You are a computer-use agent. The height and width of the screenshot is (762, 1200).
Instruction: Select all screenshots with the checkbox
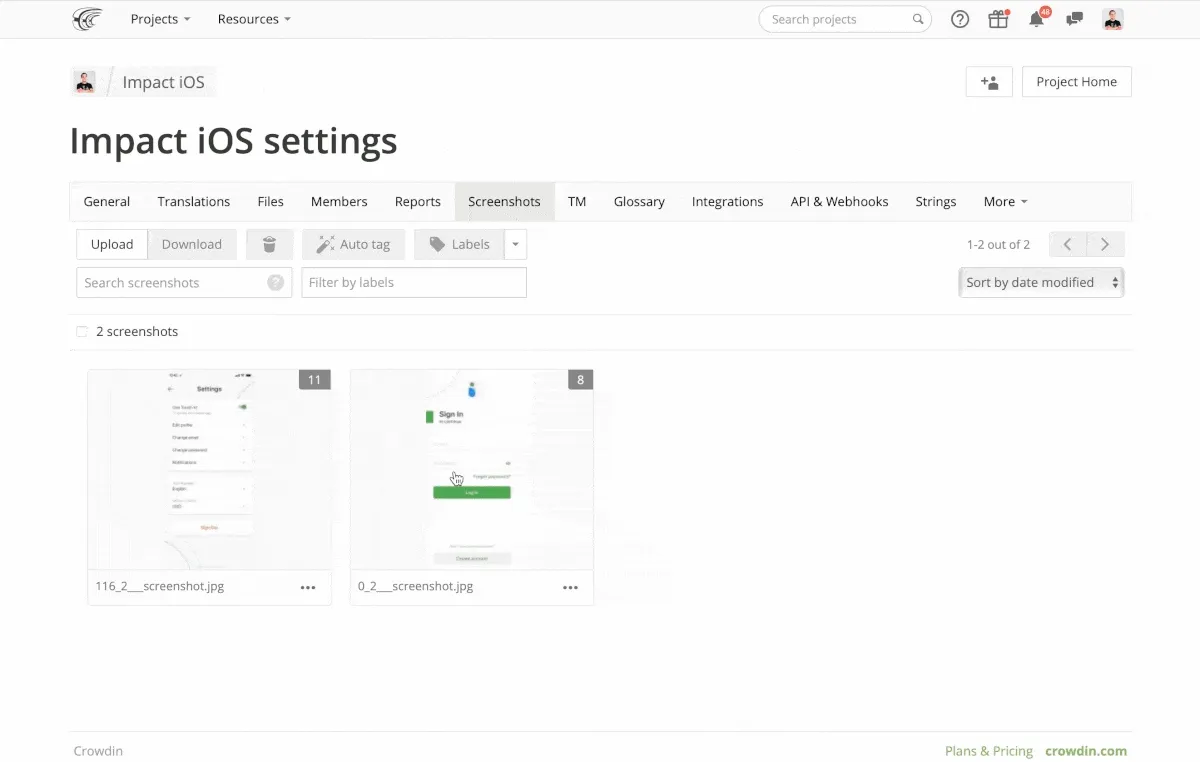tap(81, 331)
